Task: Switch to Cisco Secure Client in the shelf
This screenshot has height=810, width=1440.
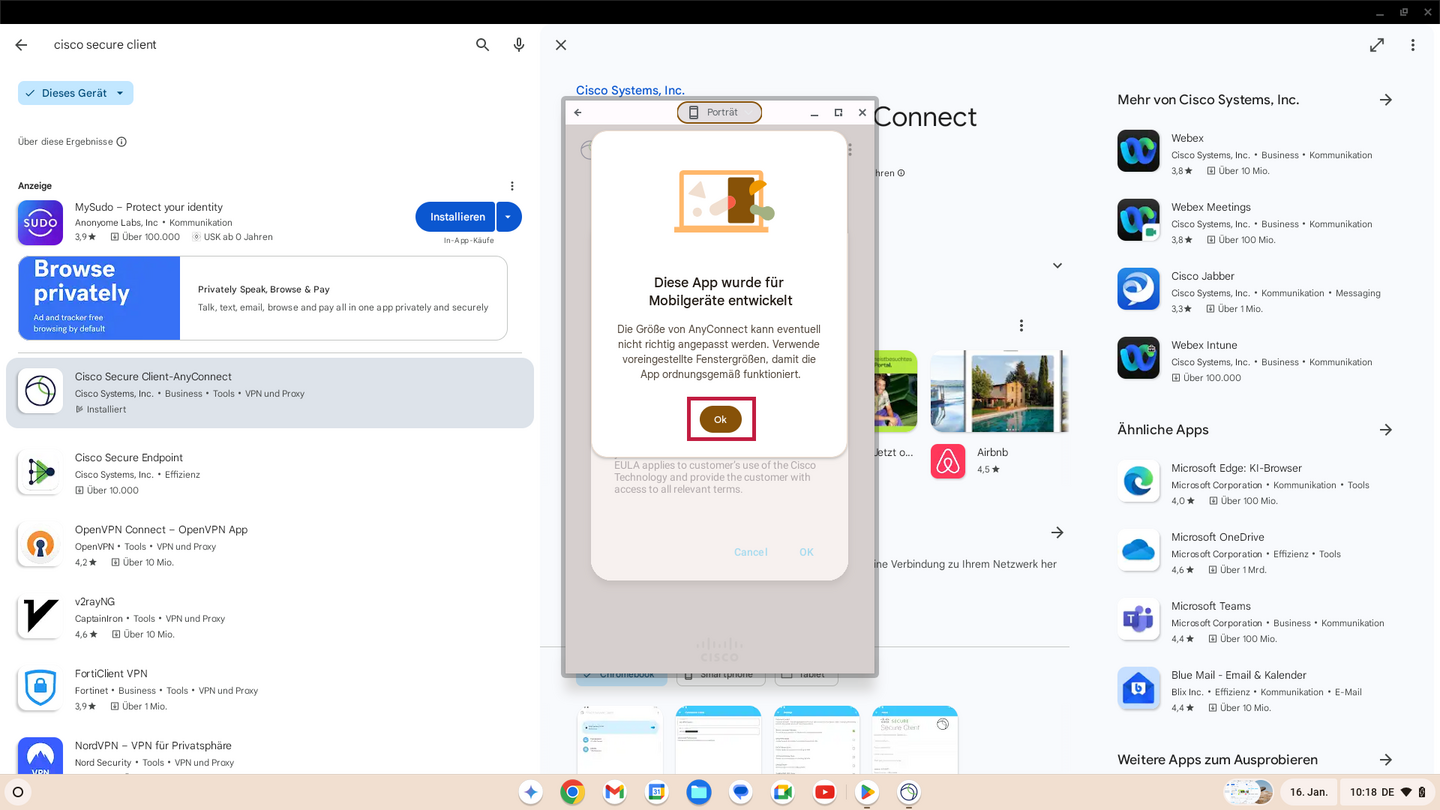Action: pyautogui.click(x=908, y=792)
